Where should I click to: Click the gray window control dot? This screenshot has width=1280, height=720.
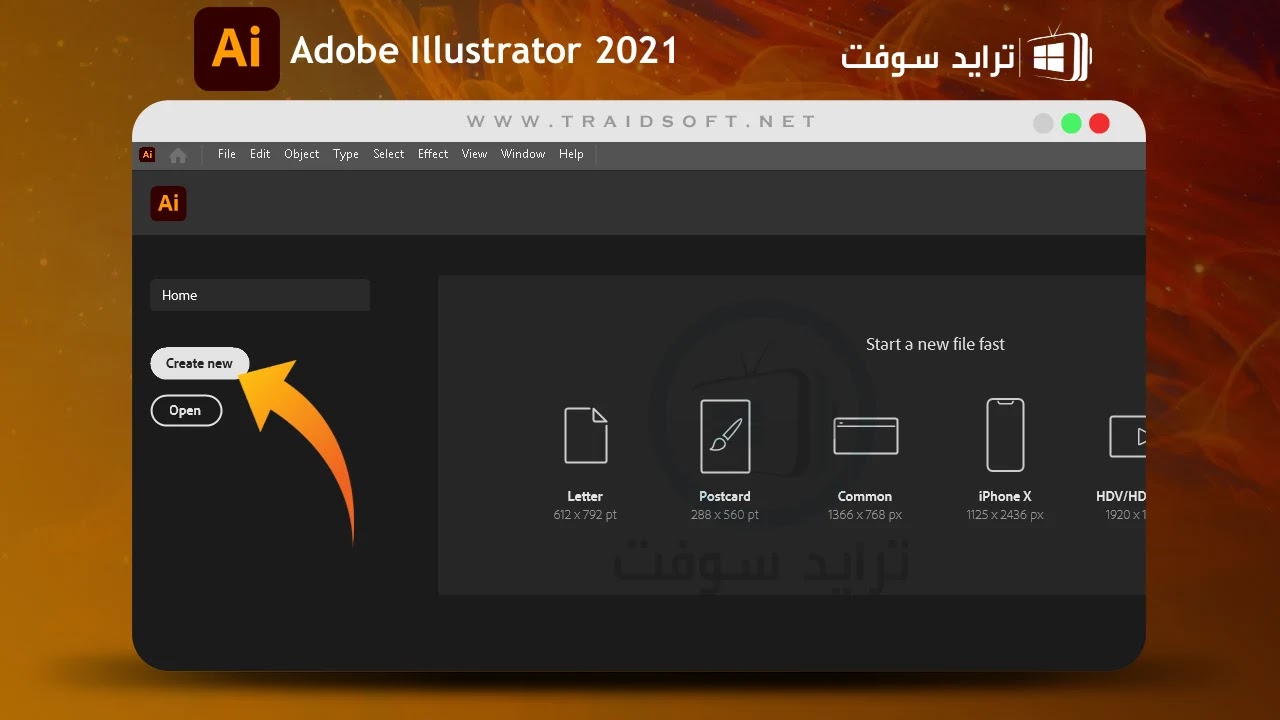[1043, 123]
